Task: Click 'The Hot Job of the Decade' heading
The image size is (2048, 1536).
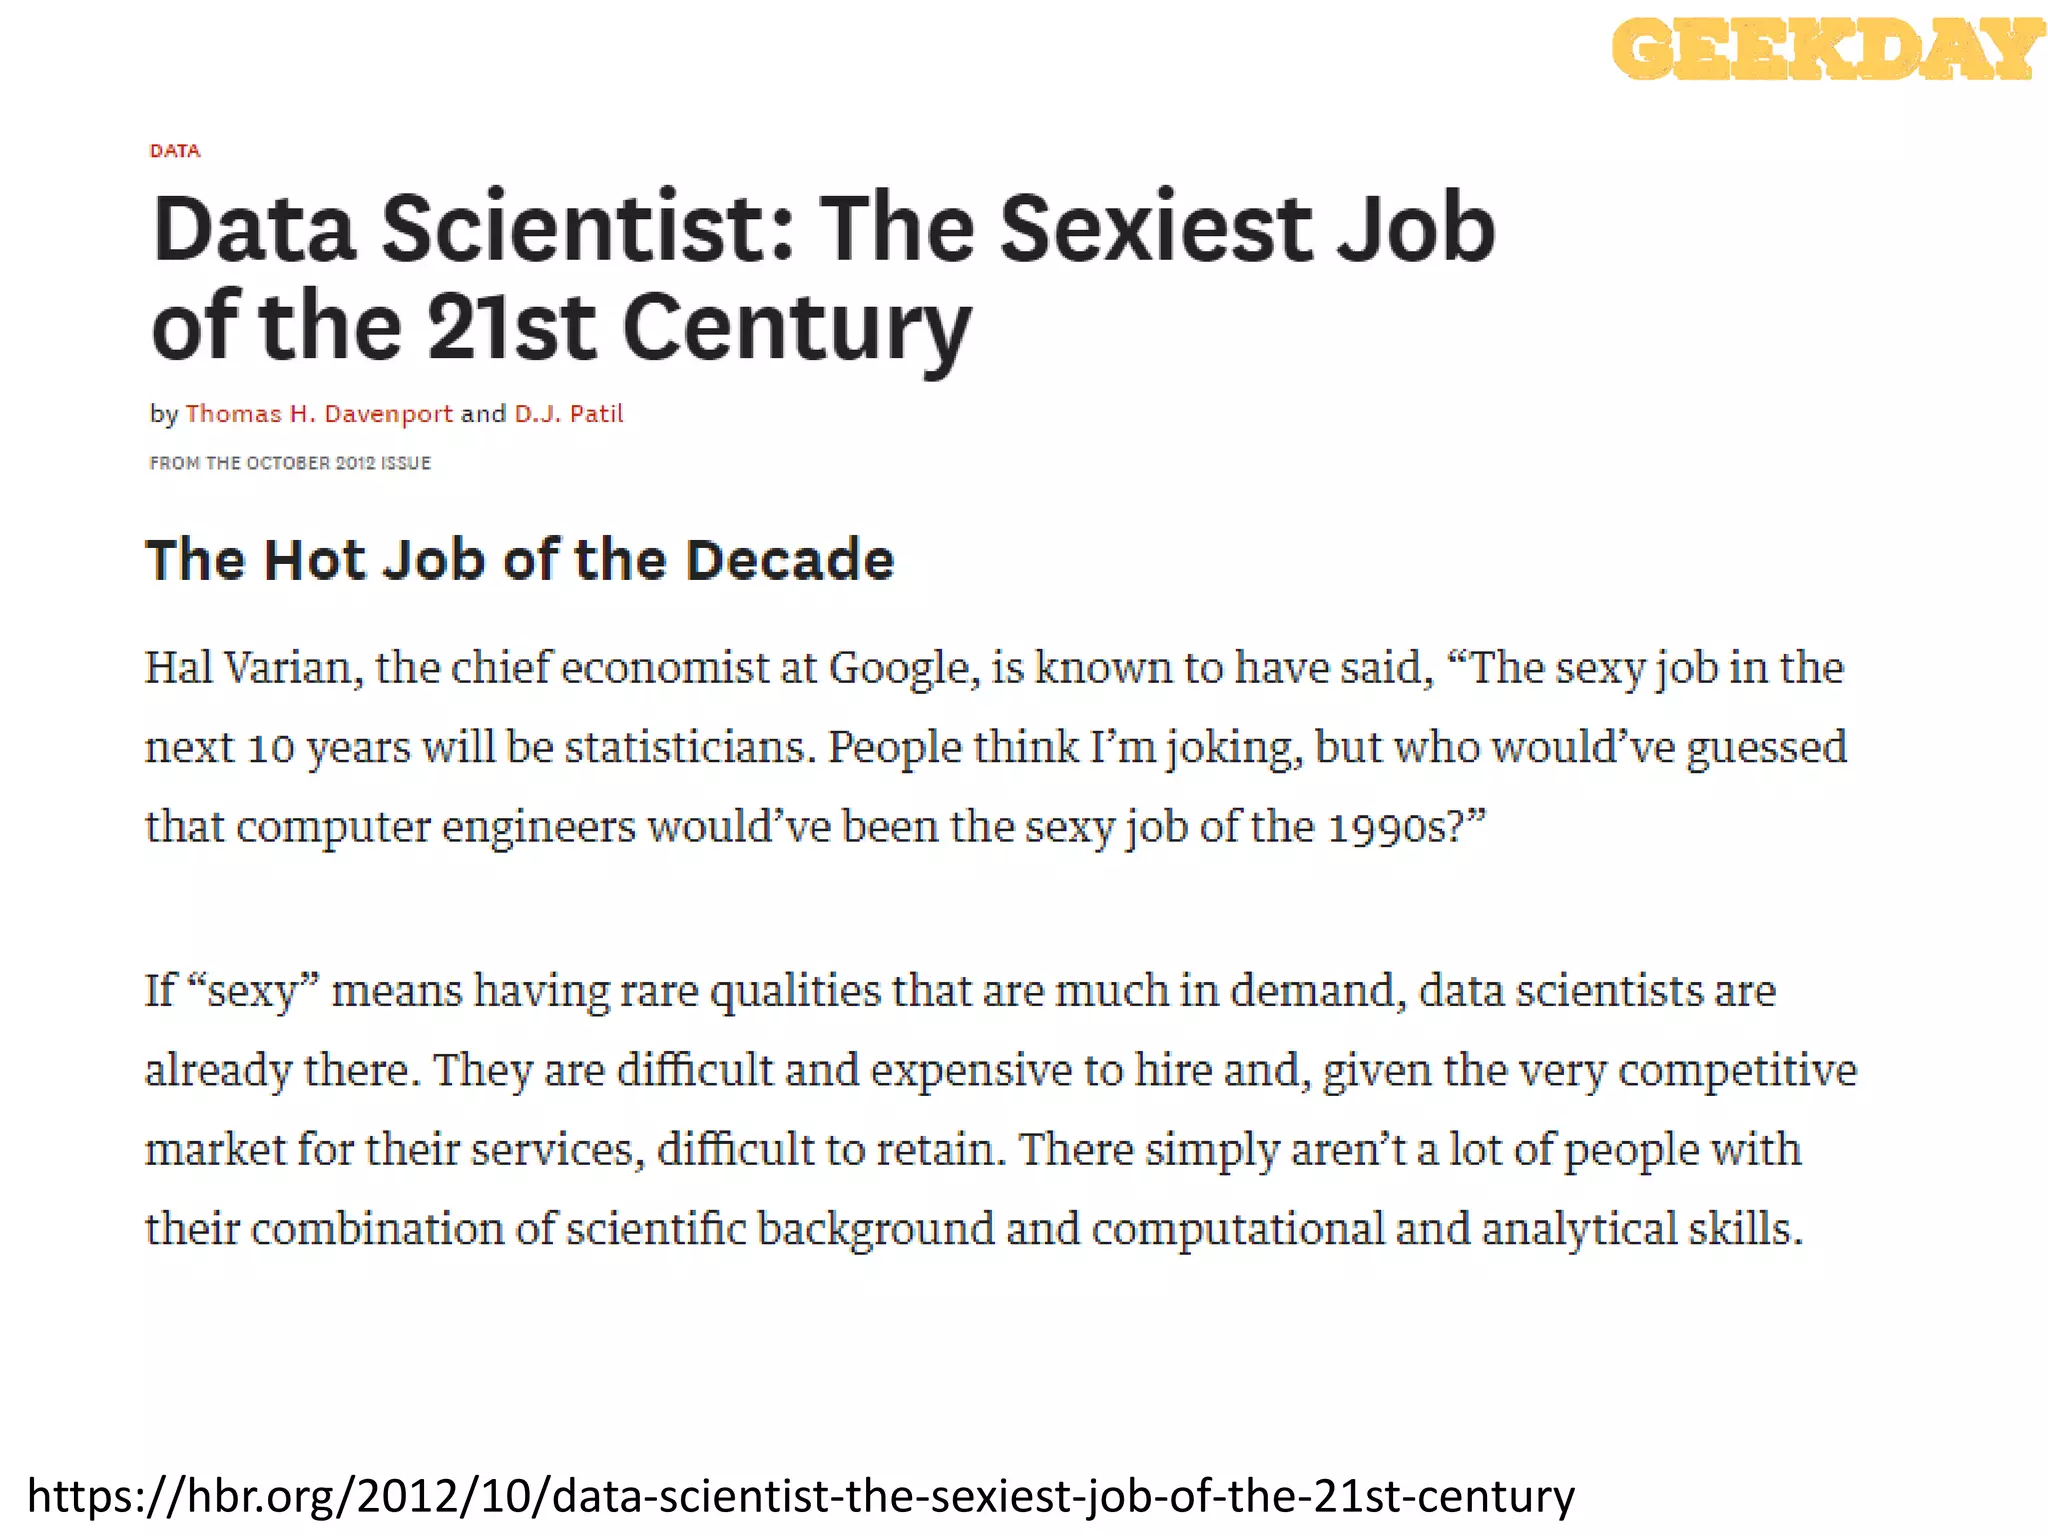Action: coord(519,559)
